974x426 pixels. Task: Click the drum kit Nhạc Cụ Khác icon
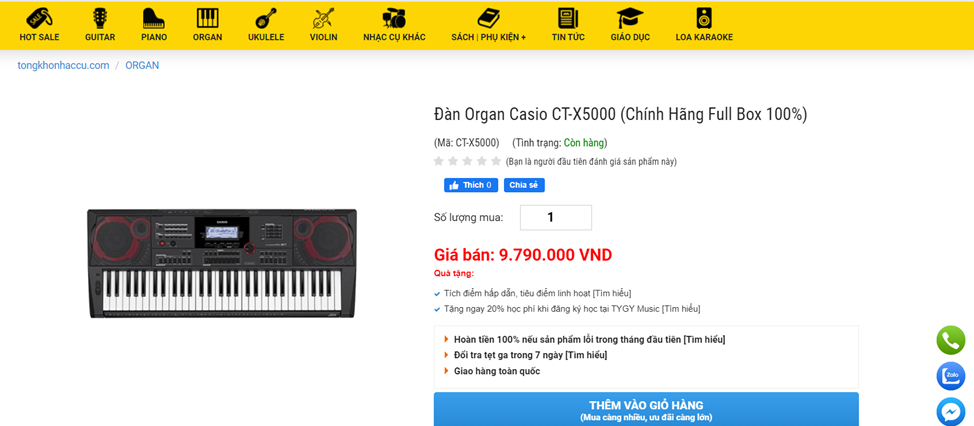pyautogui.click(x=394, y=18)
